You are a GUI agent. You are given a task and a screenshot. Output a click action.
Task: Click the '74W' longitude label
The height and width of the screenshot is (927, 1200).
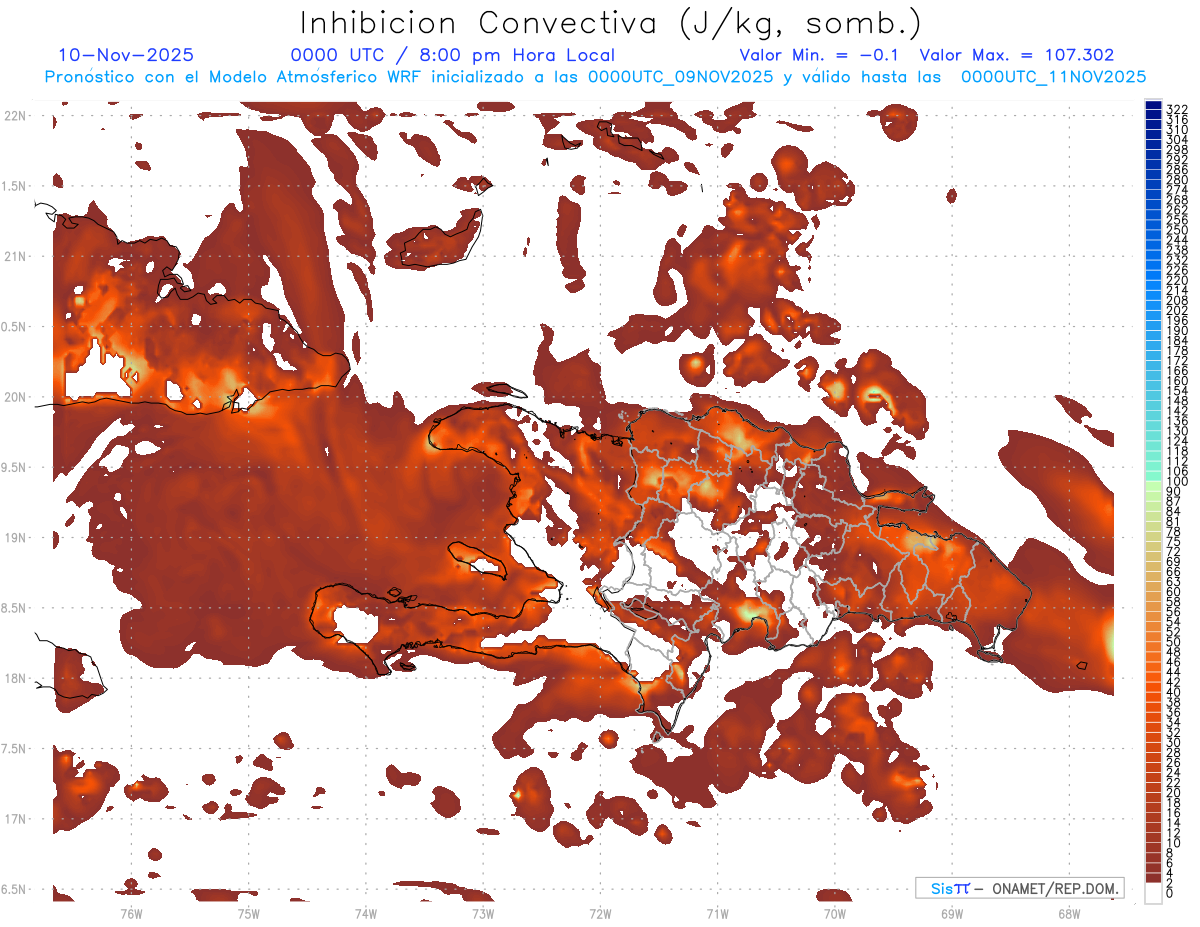366,913
